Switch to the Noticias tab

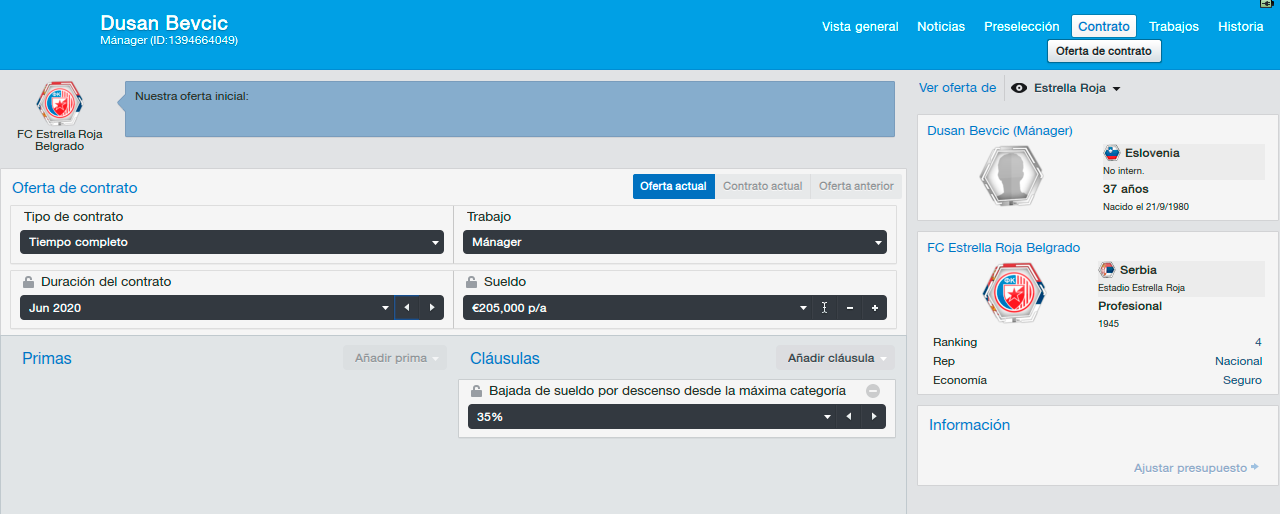pyautogui.click(x=941, y=27)
